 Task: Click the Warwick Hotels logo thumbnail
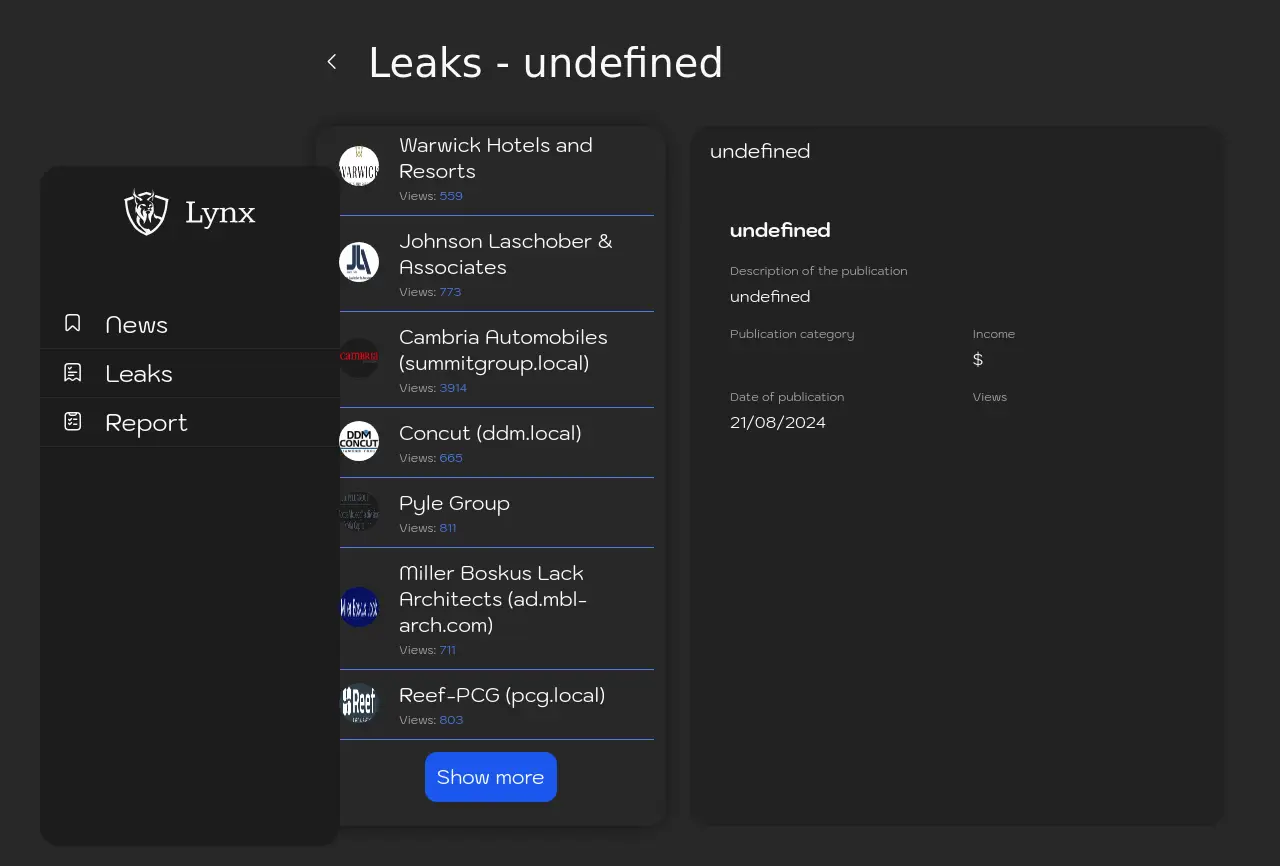pos(359,166)
